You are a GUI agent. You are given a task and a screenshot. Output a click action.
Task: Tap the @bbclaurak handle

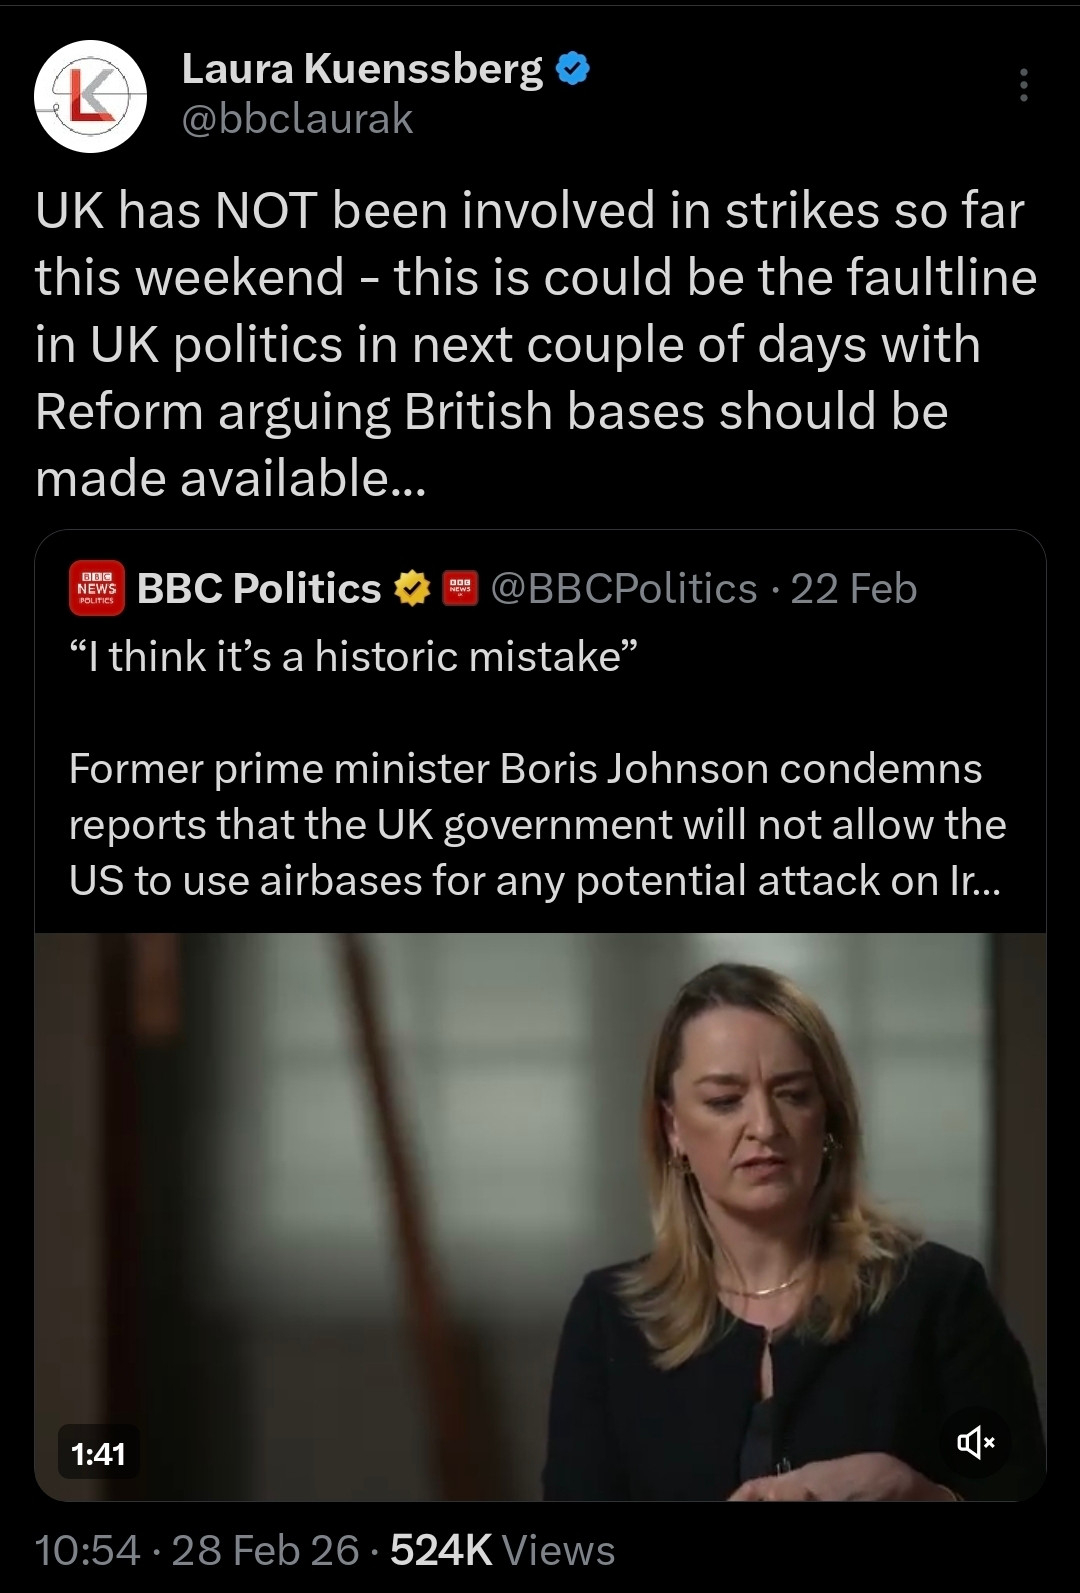click(297, 119)
